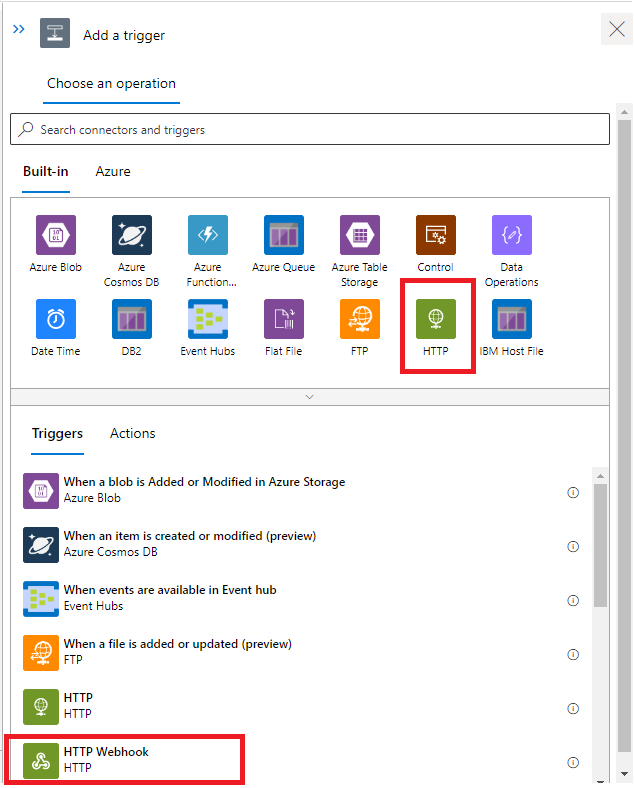This screenshot has width=634, height=788.
Task: Open the Triggers tab
Action: 57,434
